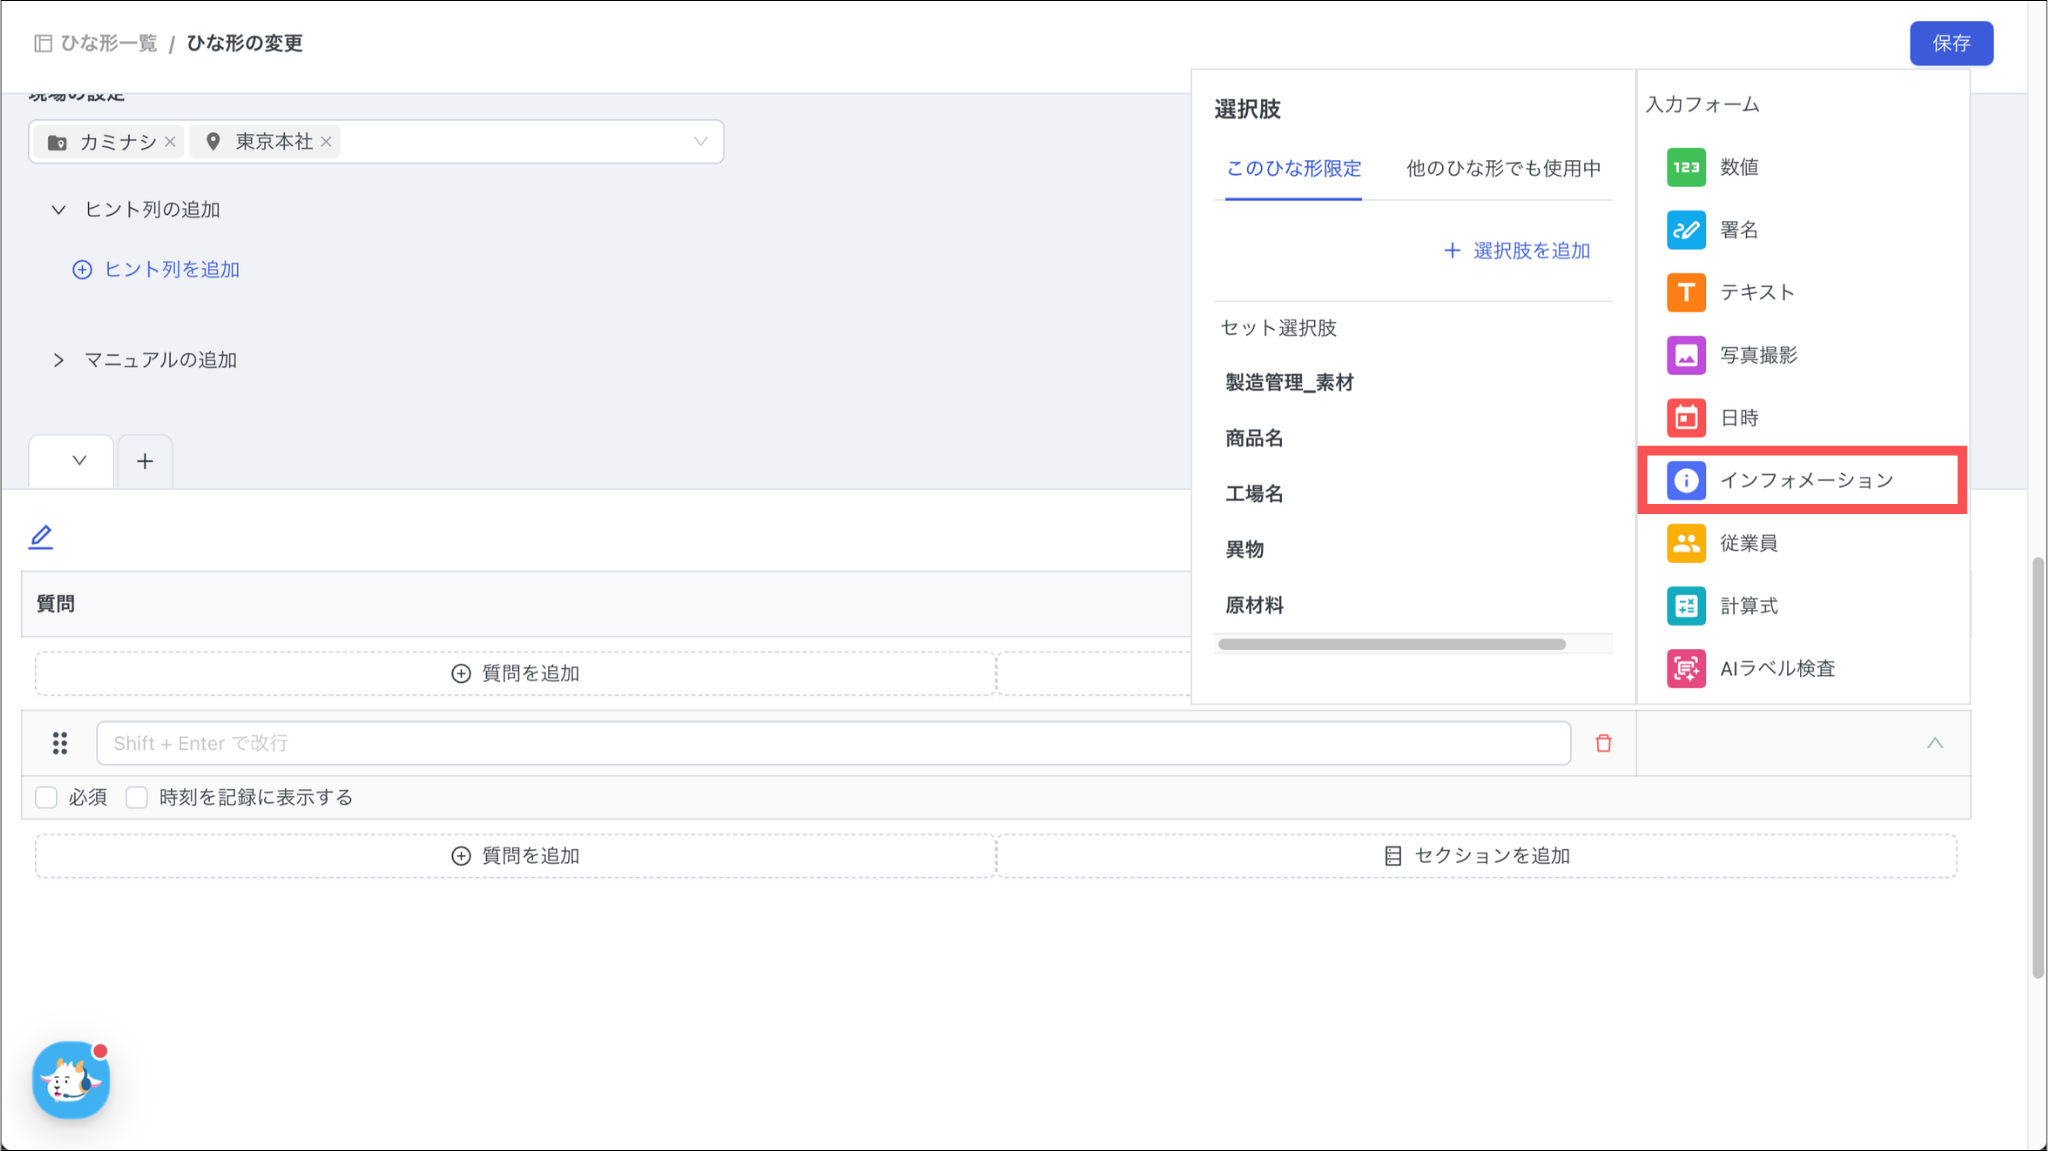This screenshot has height=1151, width=2048.
Task: Select the このひな形限定 tab
Action: click(x=1293, y=169)
